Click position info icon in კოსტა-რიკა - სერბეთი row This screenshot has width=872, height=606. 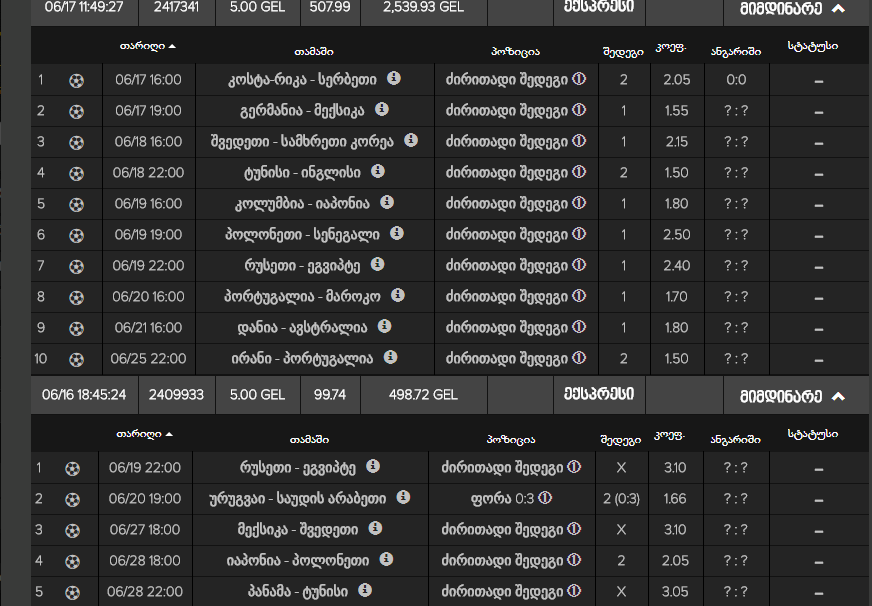click(579, 79)
